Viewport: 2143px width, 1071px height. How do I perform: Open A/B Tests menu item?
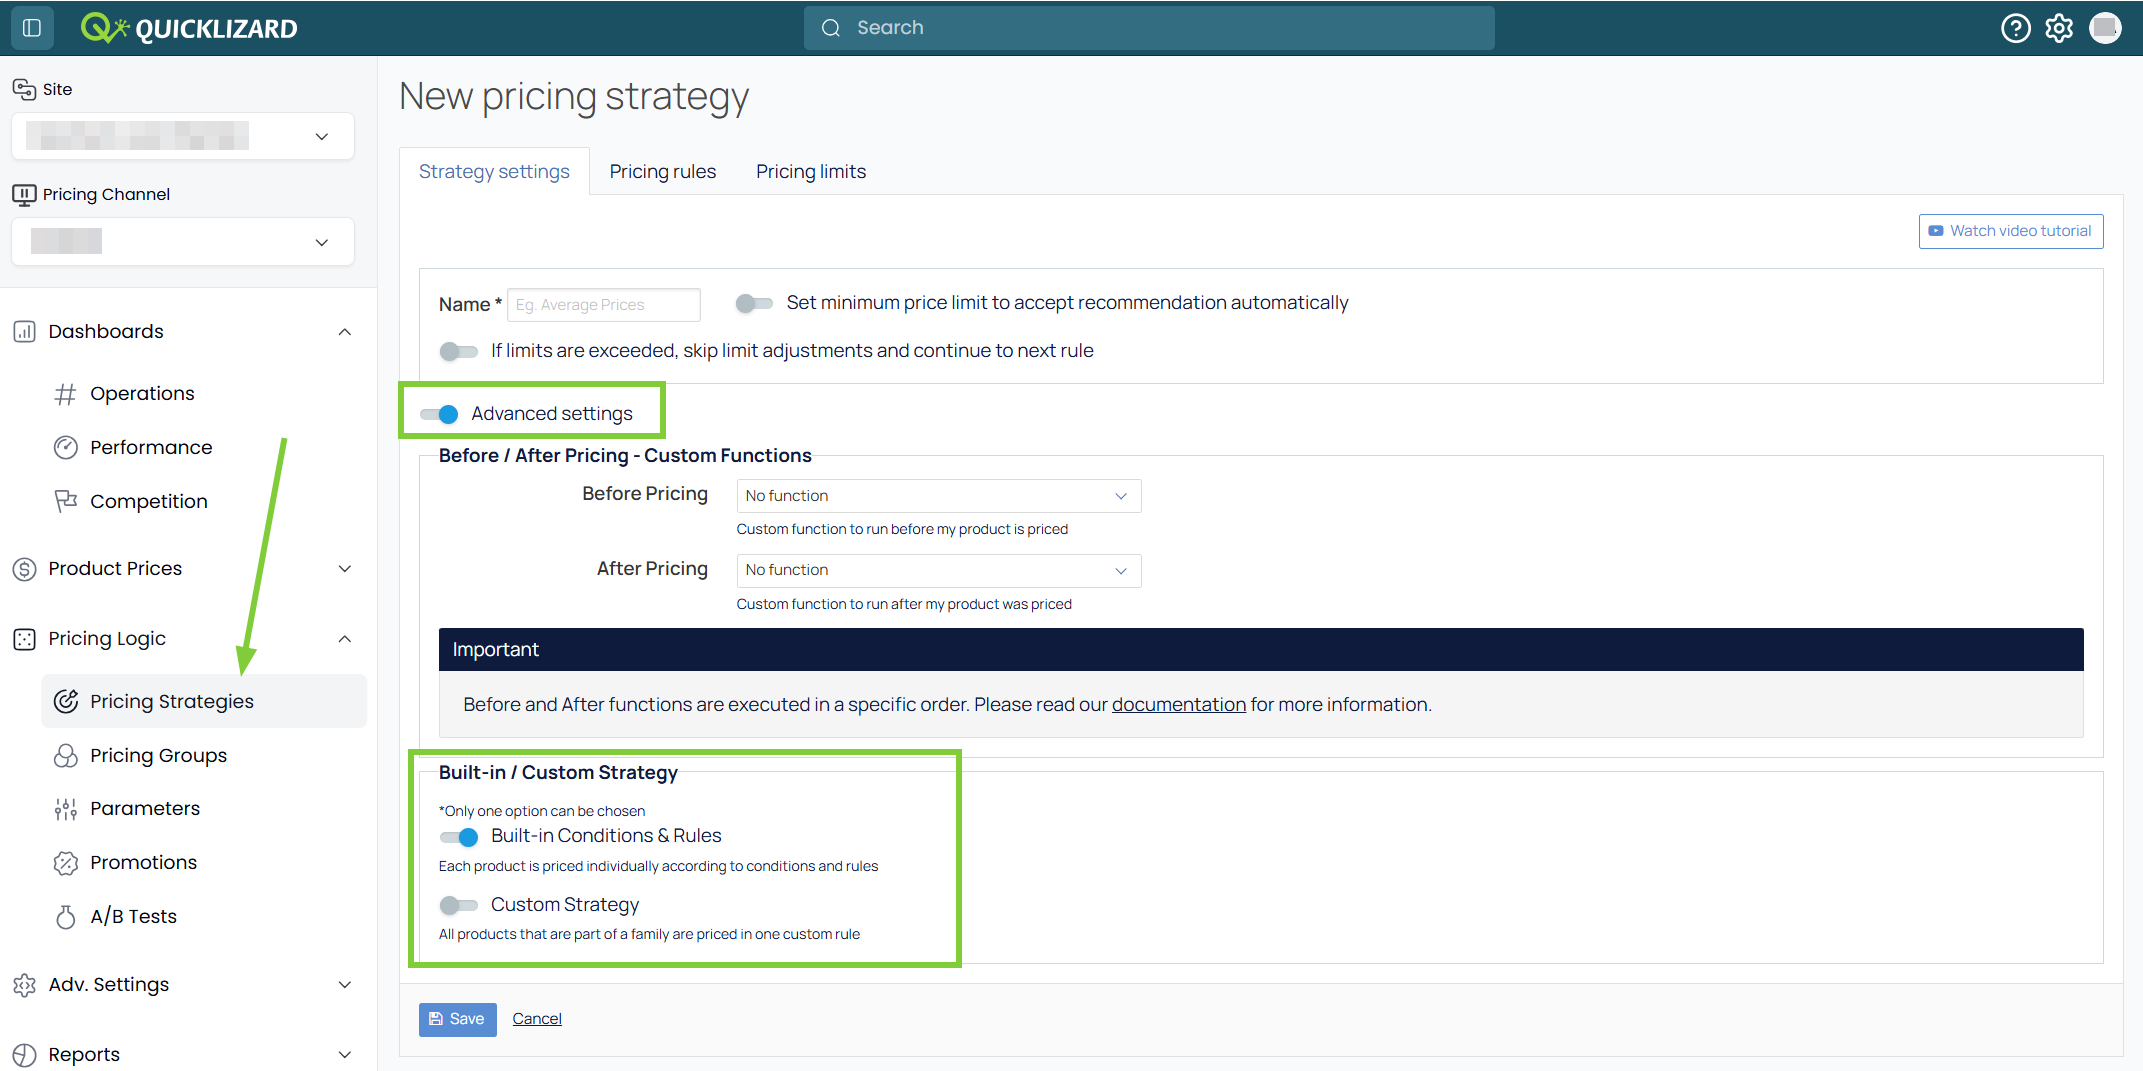pos(203,916)
